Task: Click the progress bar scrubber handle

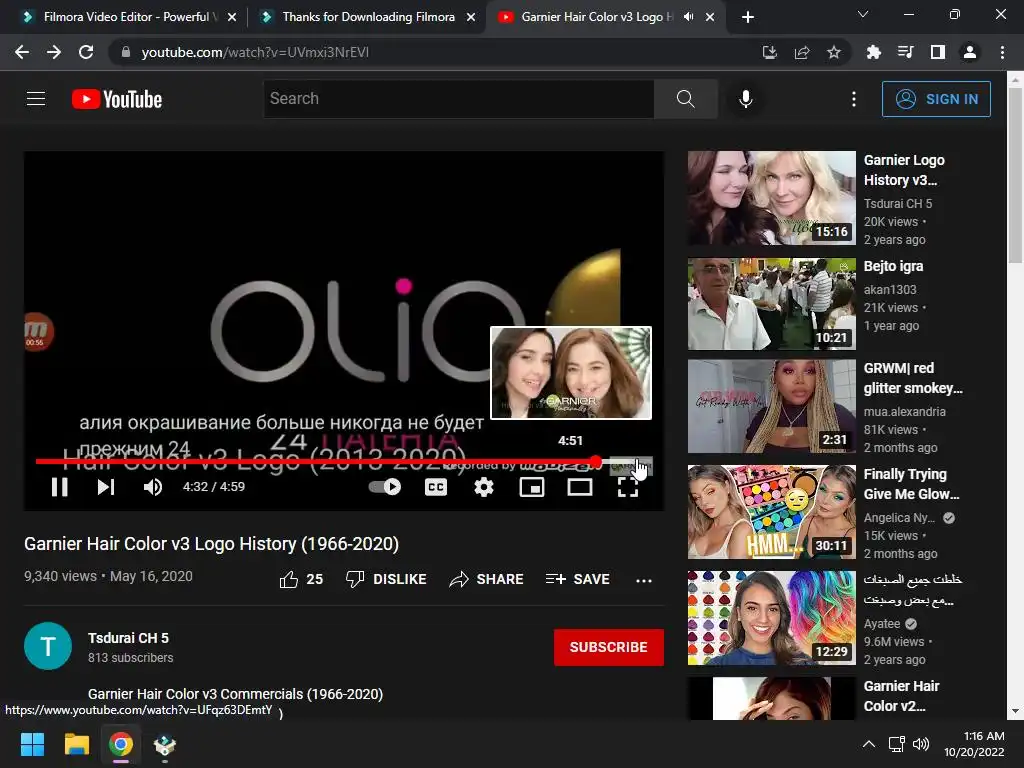Action: [596, 462]
